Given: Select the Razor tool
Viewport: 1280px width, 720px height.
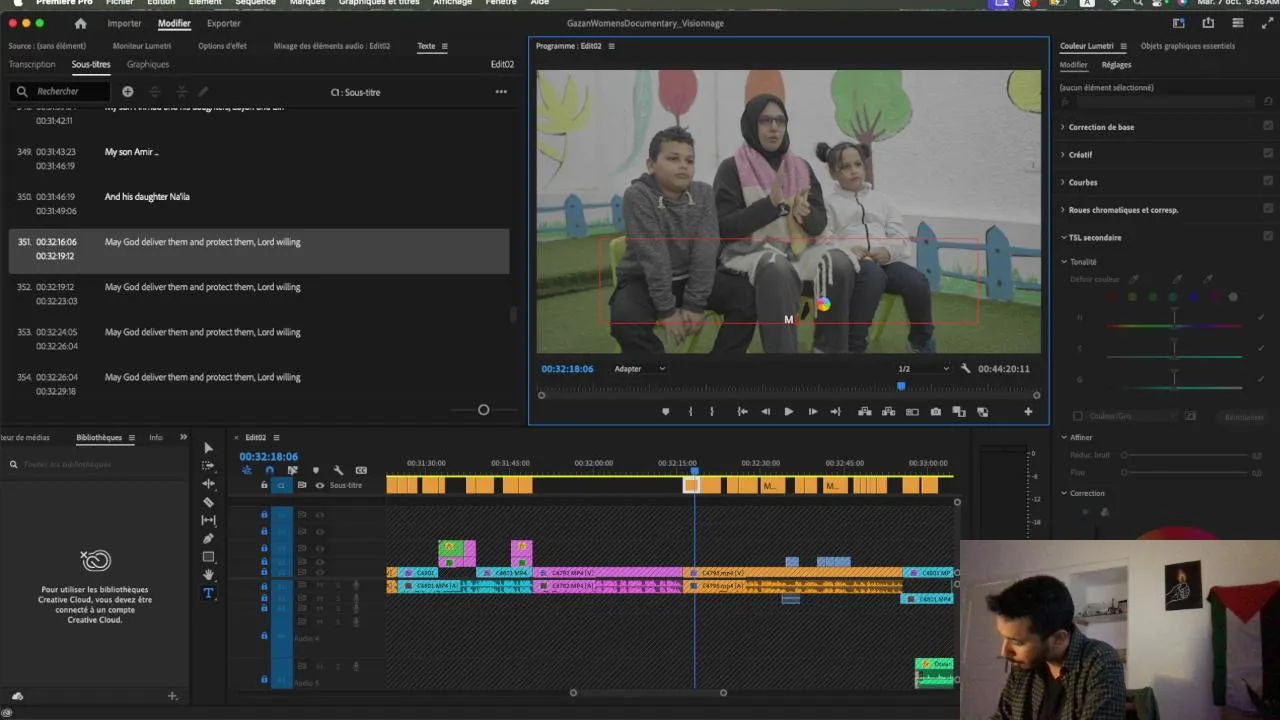Looking at the screenshot, I should point(208,502).
